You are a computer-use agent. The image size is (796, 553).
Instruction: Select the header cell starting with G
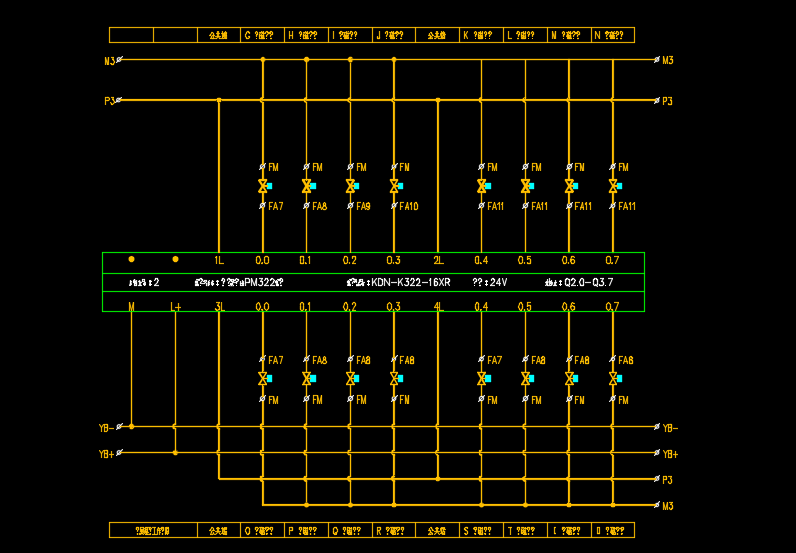(262, 35)
